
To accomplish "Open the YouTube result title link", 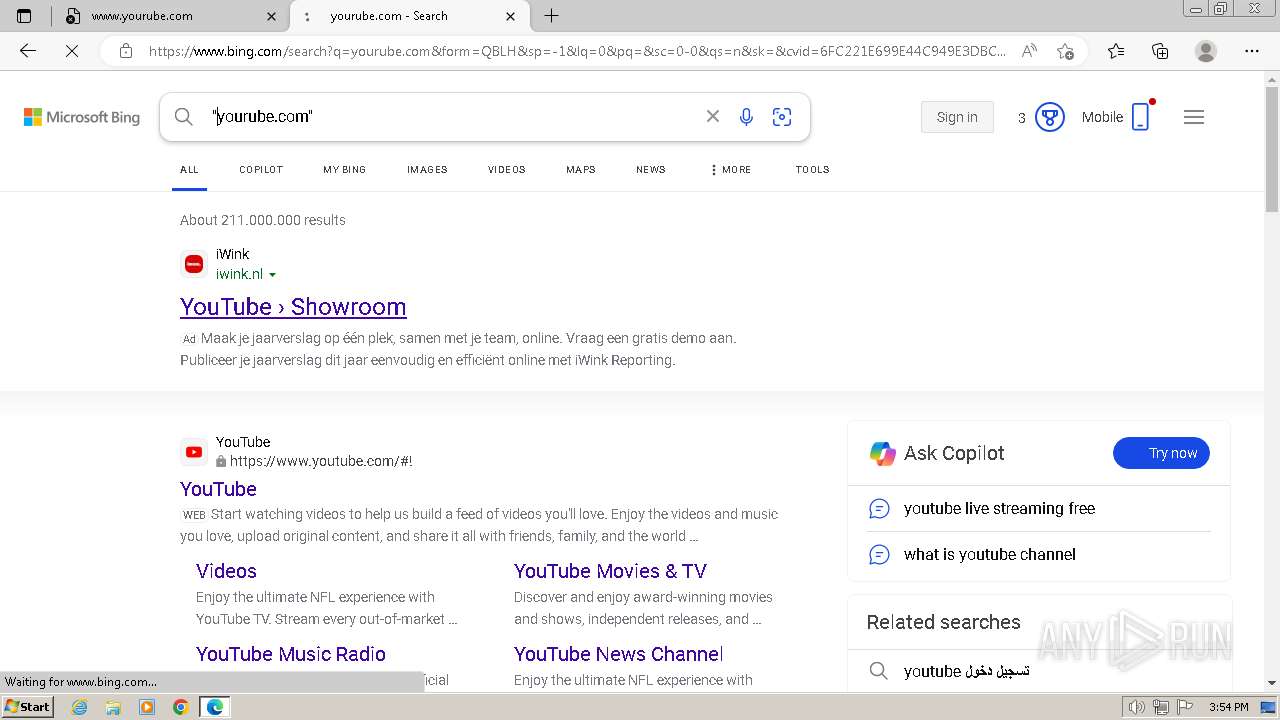I will click(218, 489).
